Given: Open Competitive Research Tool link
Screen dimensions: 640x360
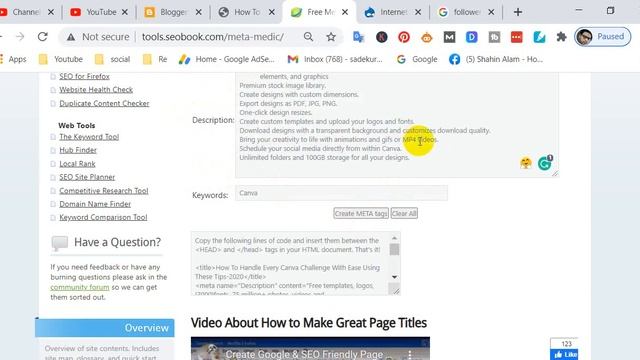Looking at the screenshot, I should 104,191.
